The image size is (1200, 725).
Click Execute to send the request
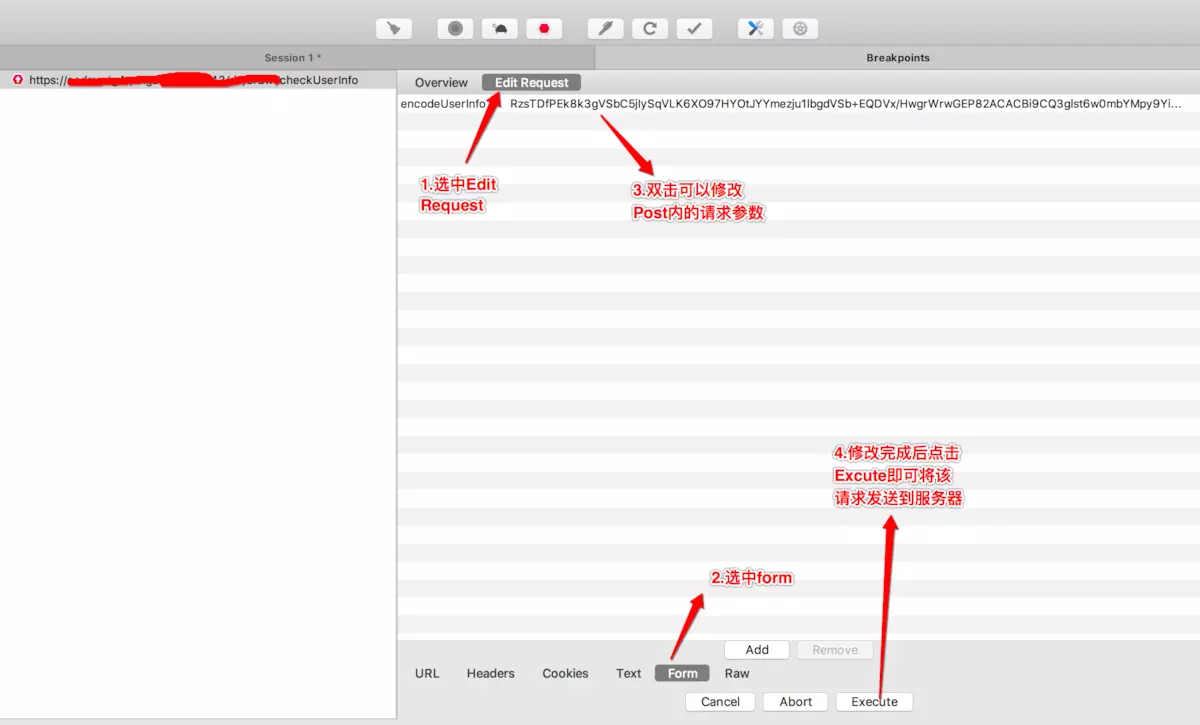click(874, 702)
